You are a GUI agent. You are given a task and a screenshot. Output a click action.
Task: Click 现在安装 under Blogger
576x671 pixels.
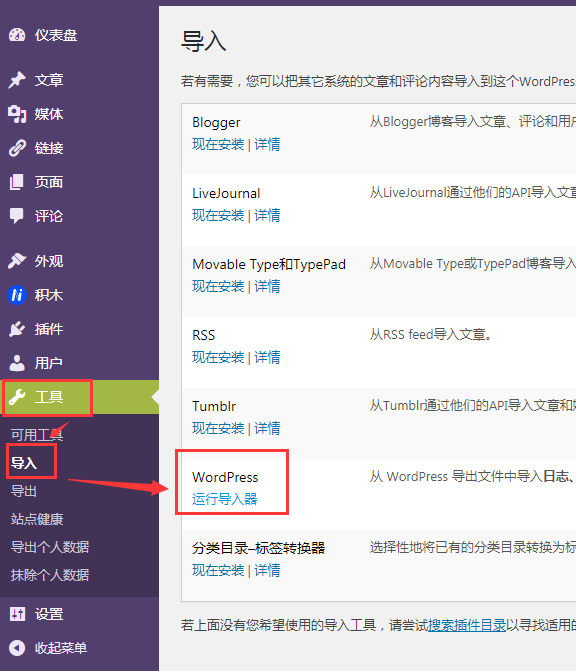(x=218, y=144)
